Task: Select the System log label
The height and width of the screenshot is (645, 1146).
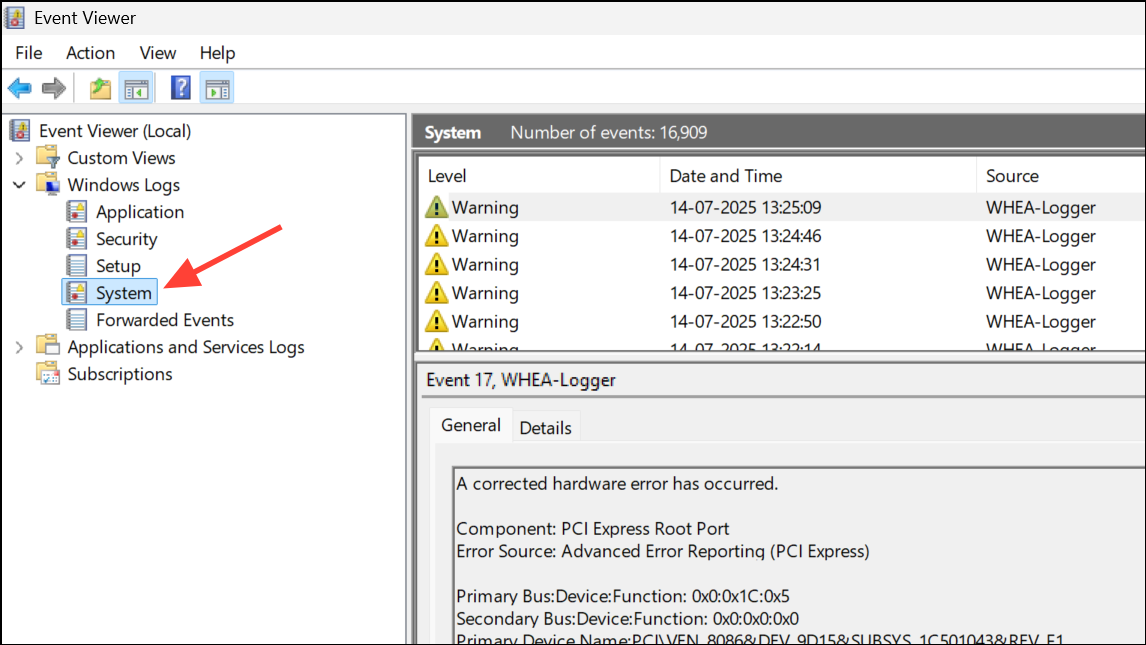Action: (x=124, y=293)
